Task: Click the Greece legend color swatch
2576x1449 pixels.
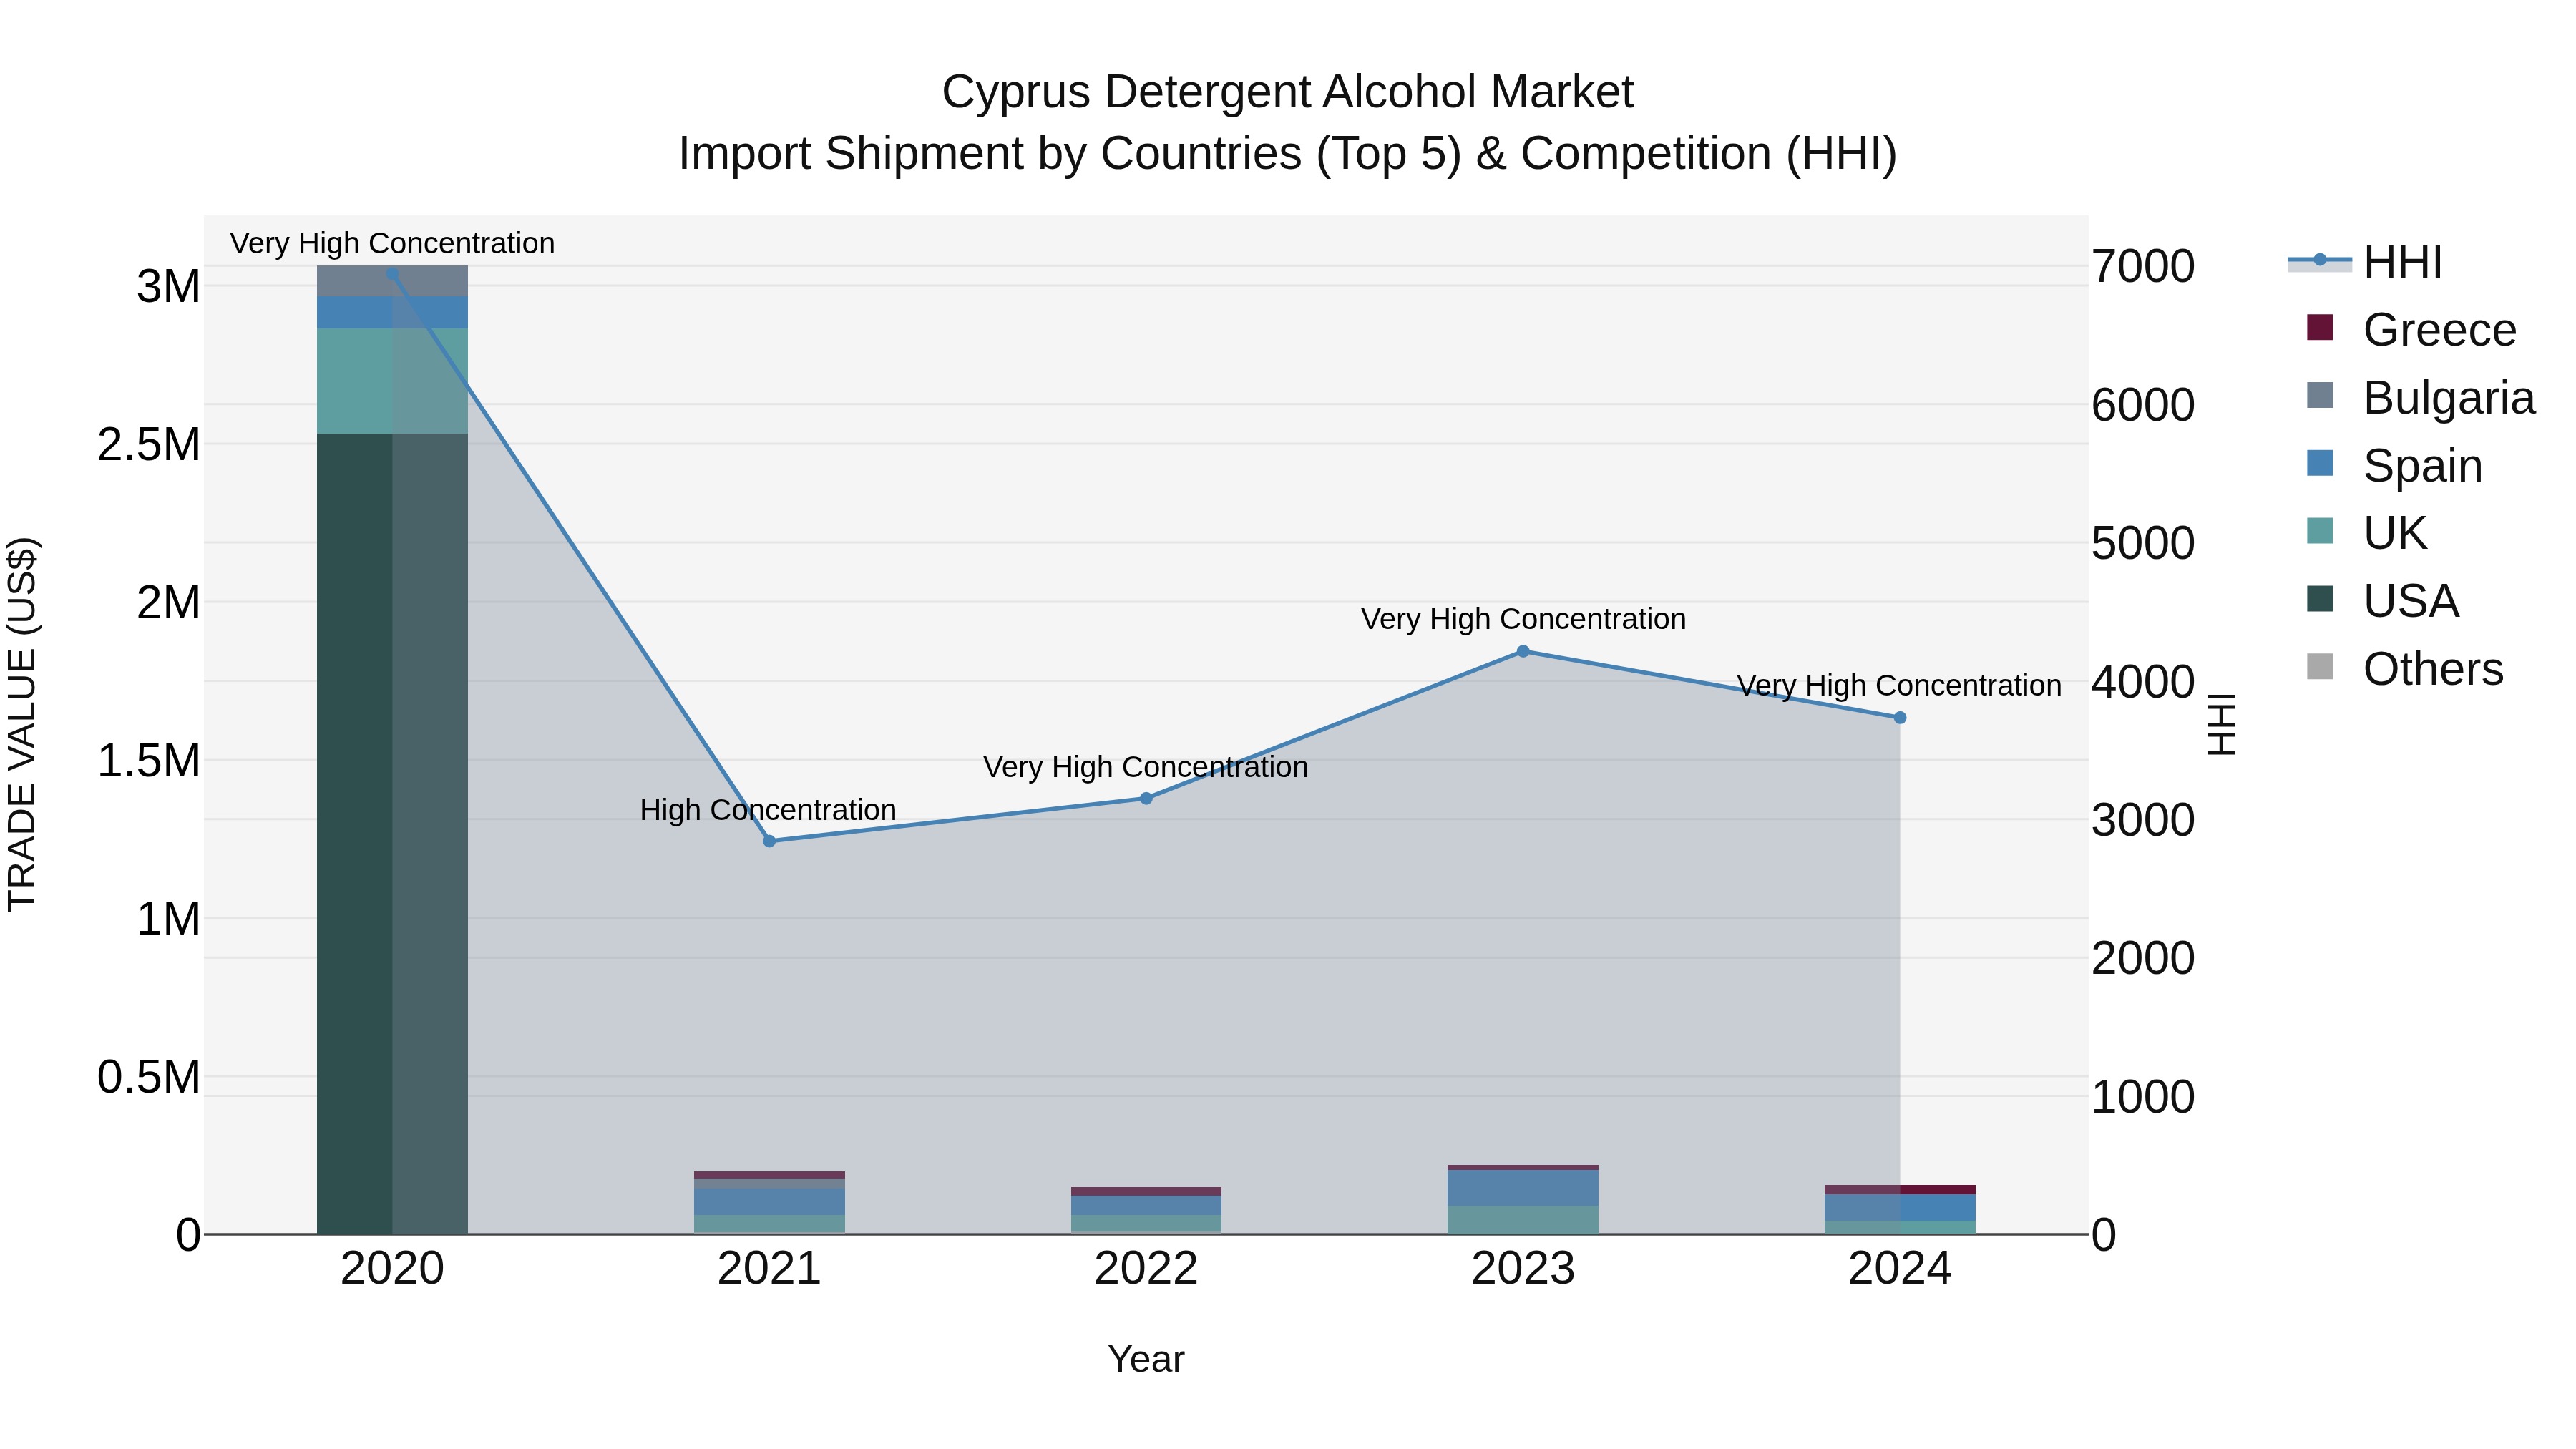Action: (x=2320, y=327)
